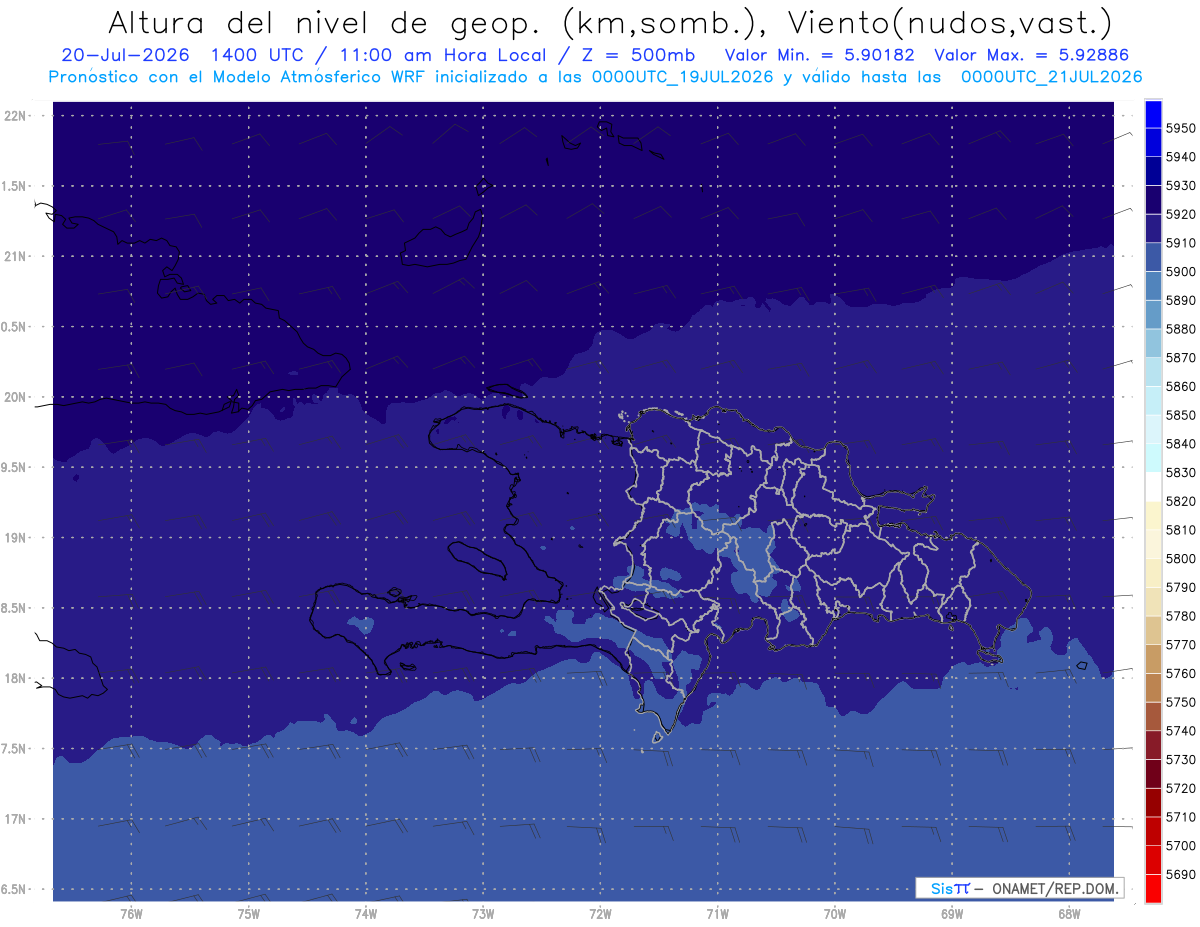Image resolution: width=1200 pixels, height=927 pixels.
Task: Click the '74W' longitude label
Action: [365, 913]
